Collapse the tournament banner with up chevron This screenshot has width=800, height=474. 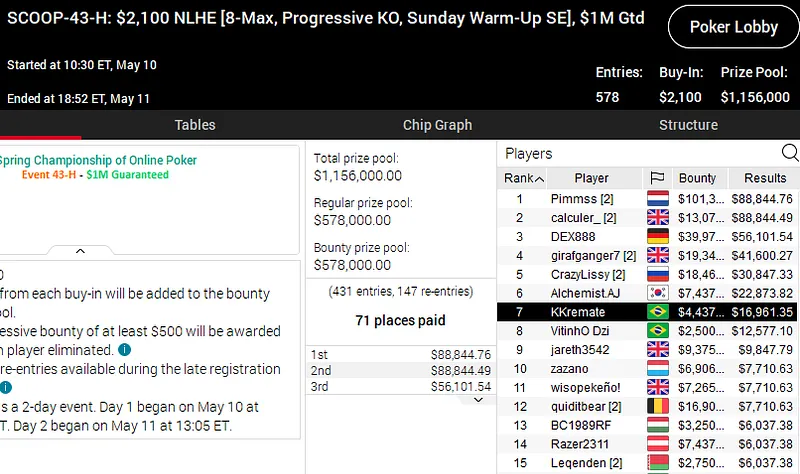(x=80, y=251)
